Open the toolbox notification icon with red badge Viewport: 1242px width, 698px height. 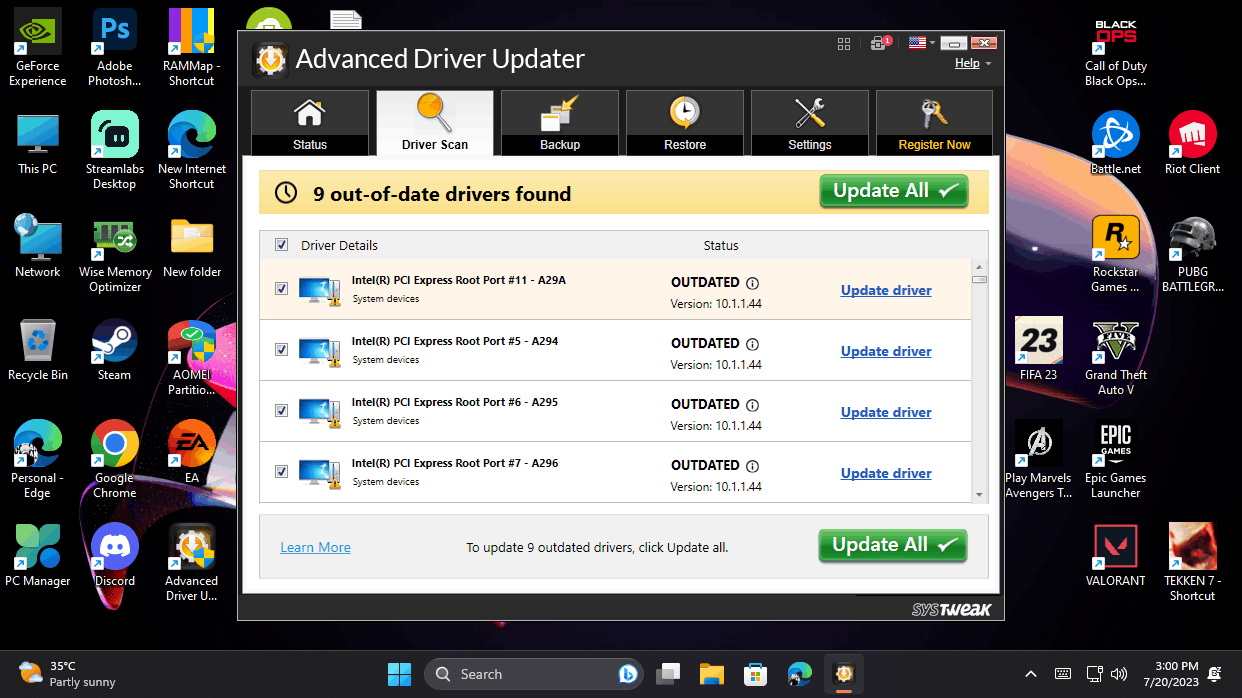pyautogui.click(x=880, y=43)
